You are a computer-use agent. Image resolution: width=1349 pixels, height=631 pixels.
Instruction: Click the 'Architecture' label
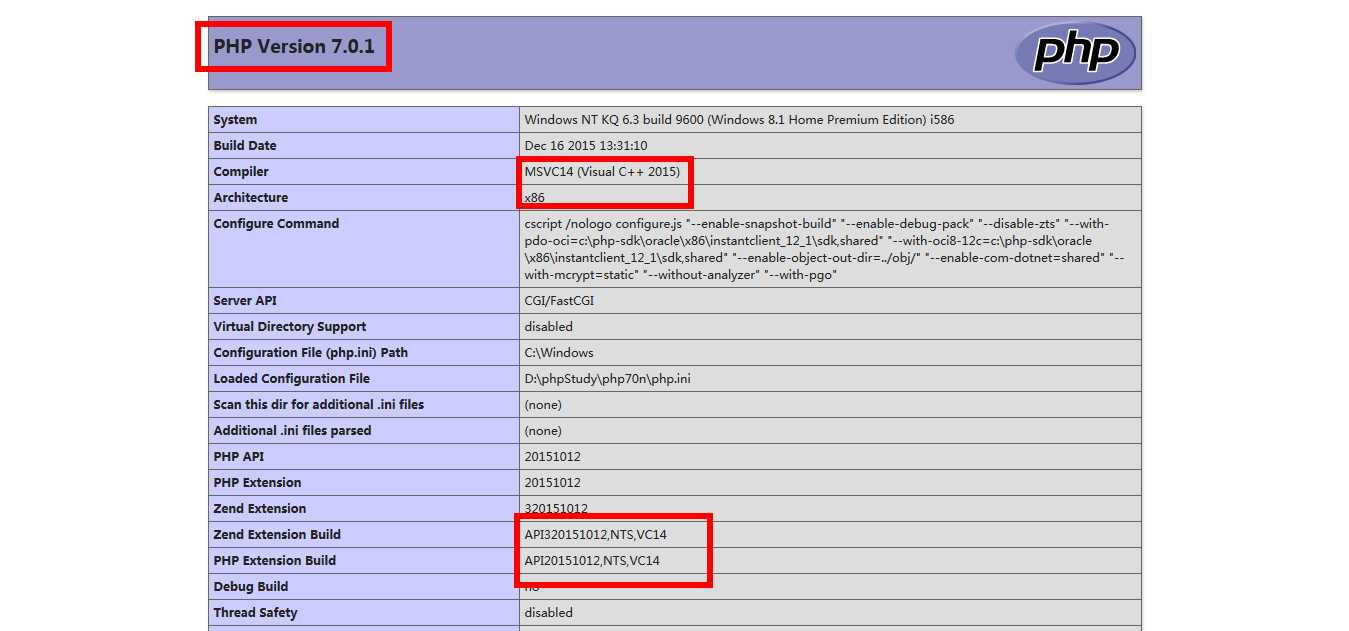[250, 198]
